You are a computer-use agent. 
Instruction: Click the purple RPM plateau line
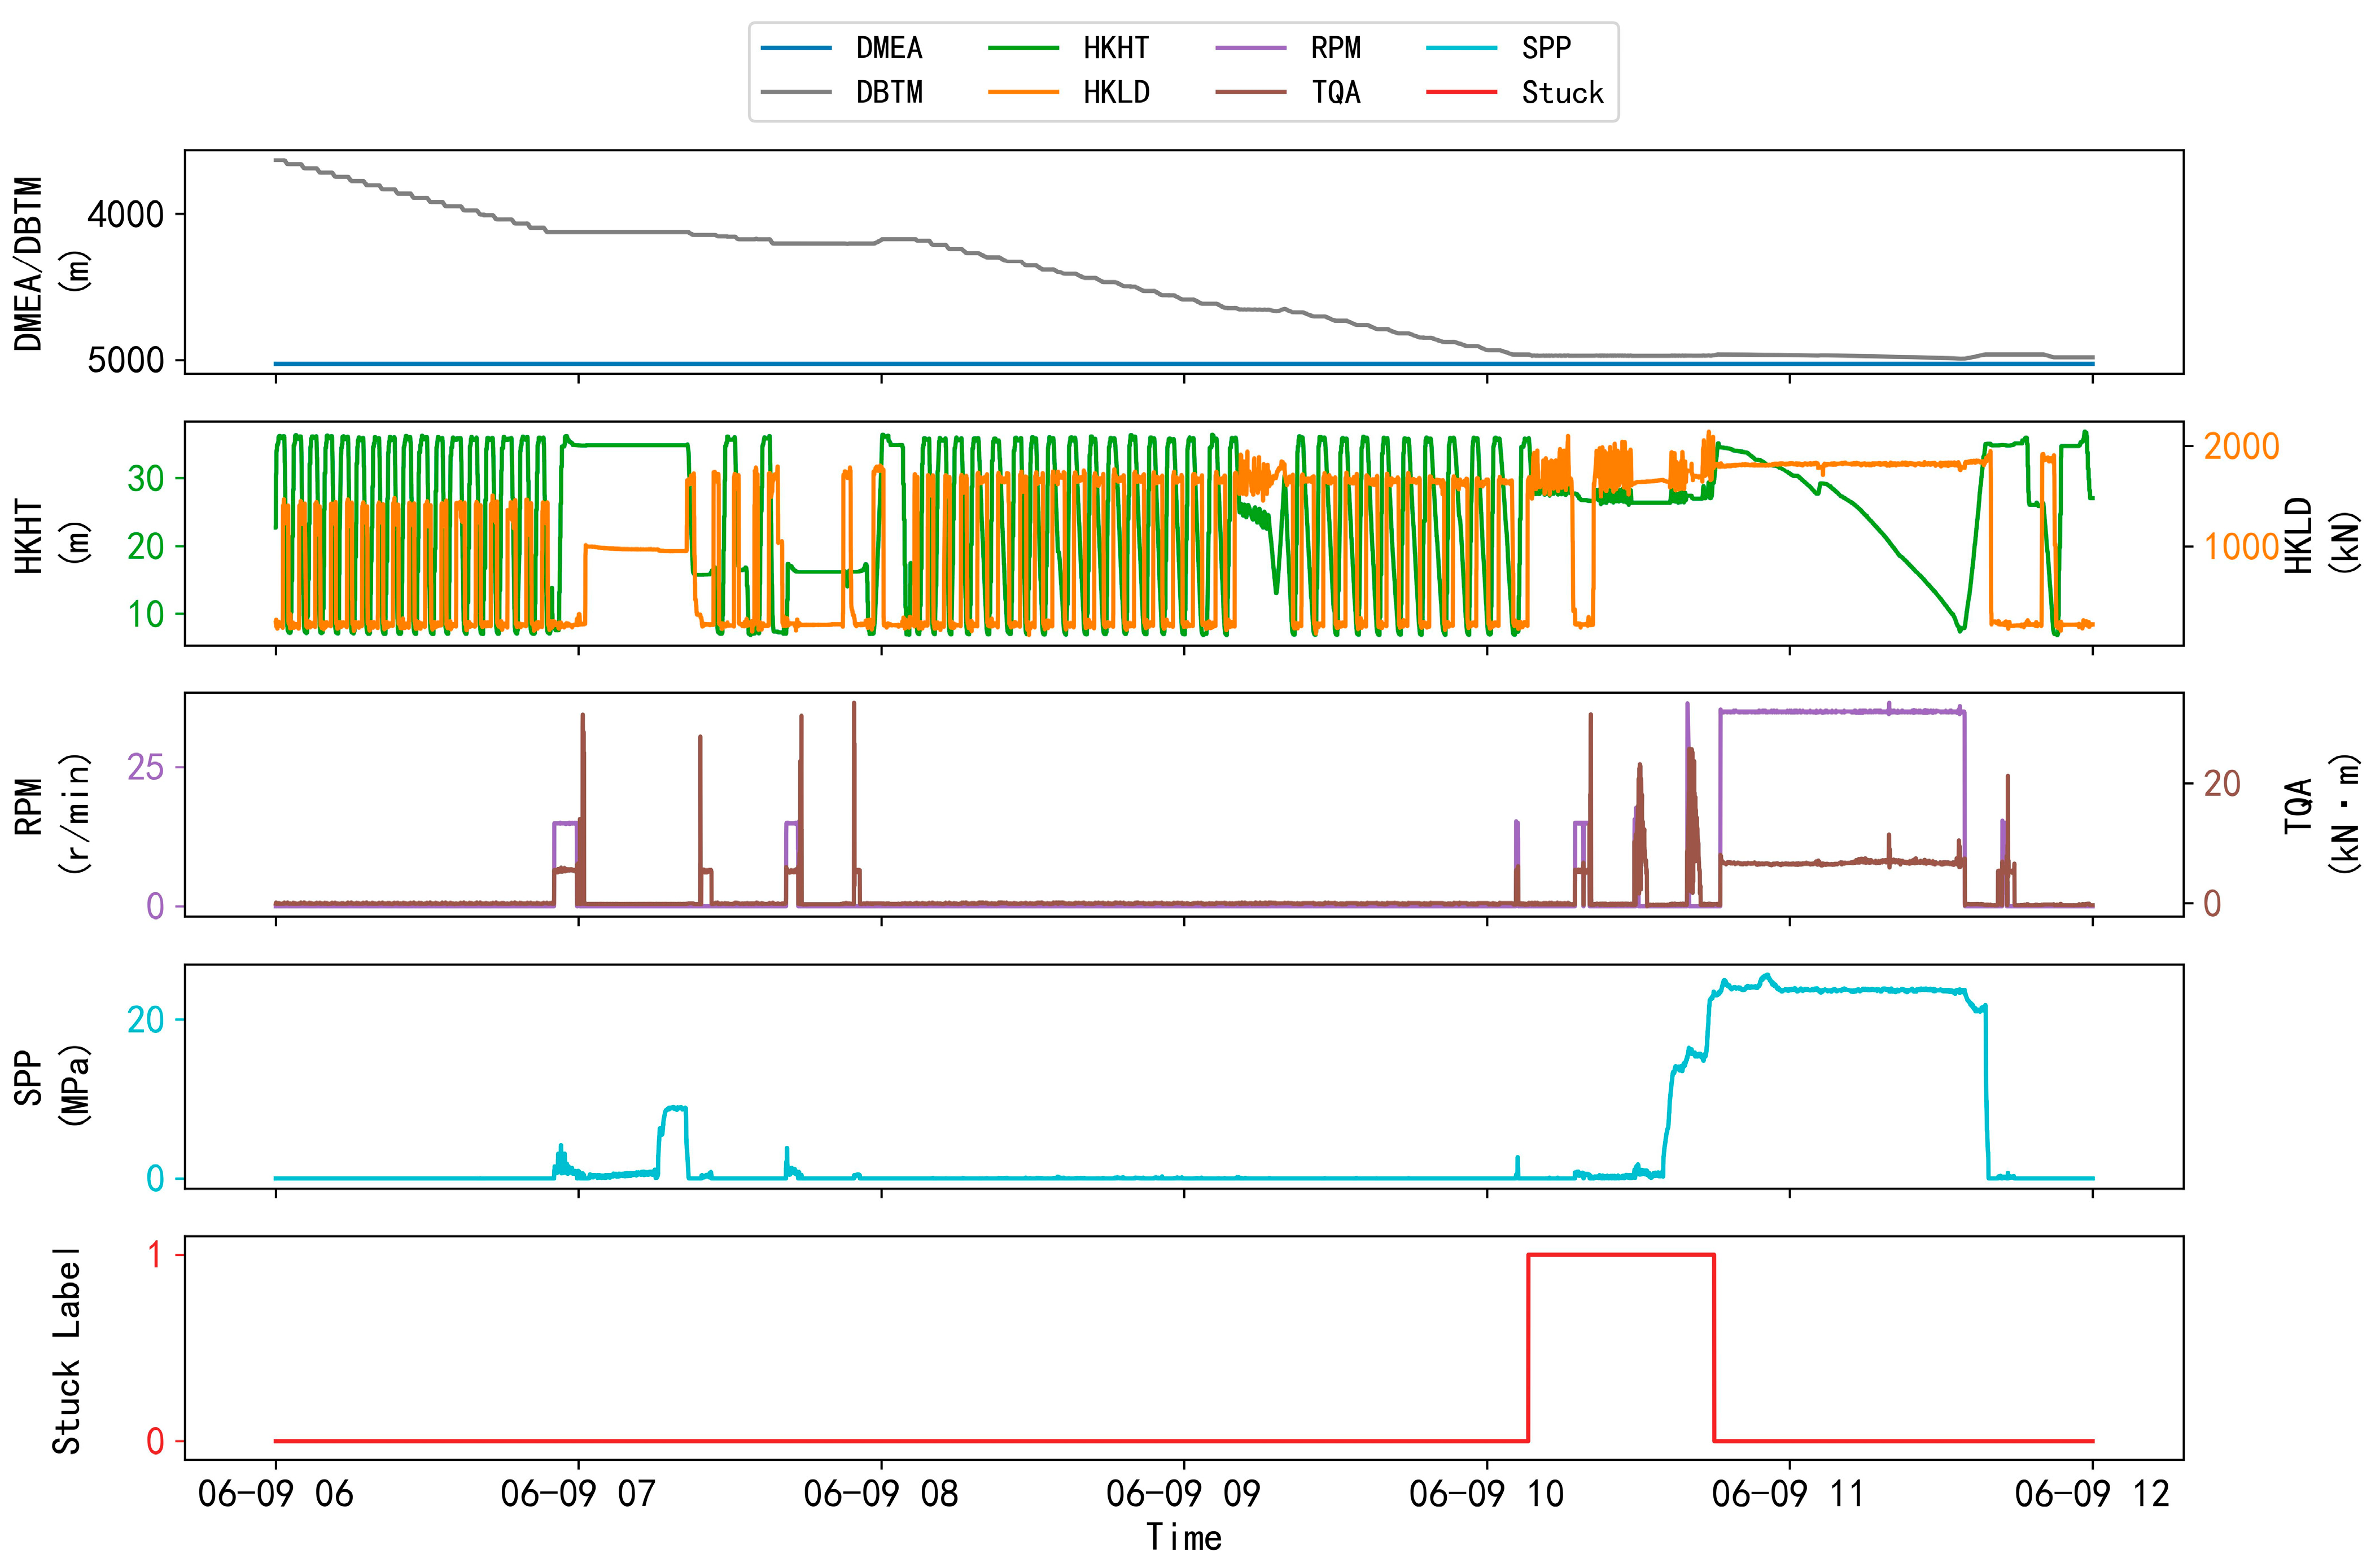(x=1840, y=711)
